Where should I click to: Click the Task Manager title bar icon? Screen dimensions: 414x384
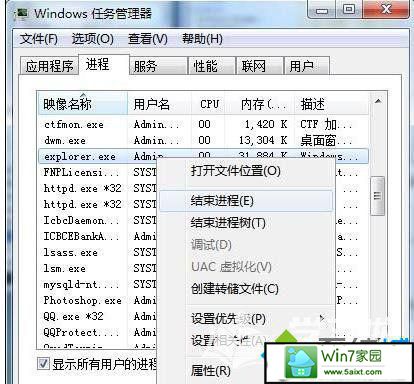pos(21,14)
